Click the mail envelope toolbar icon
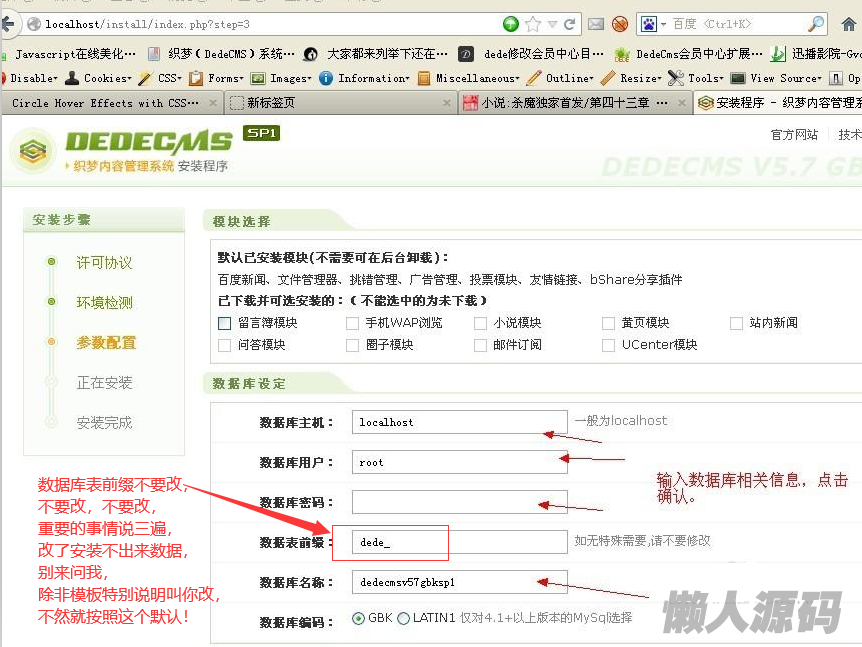This screenshot has height=647, width=862. click(596, 24)
